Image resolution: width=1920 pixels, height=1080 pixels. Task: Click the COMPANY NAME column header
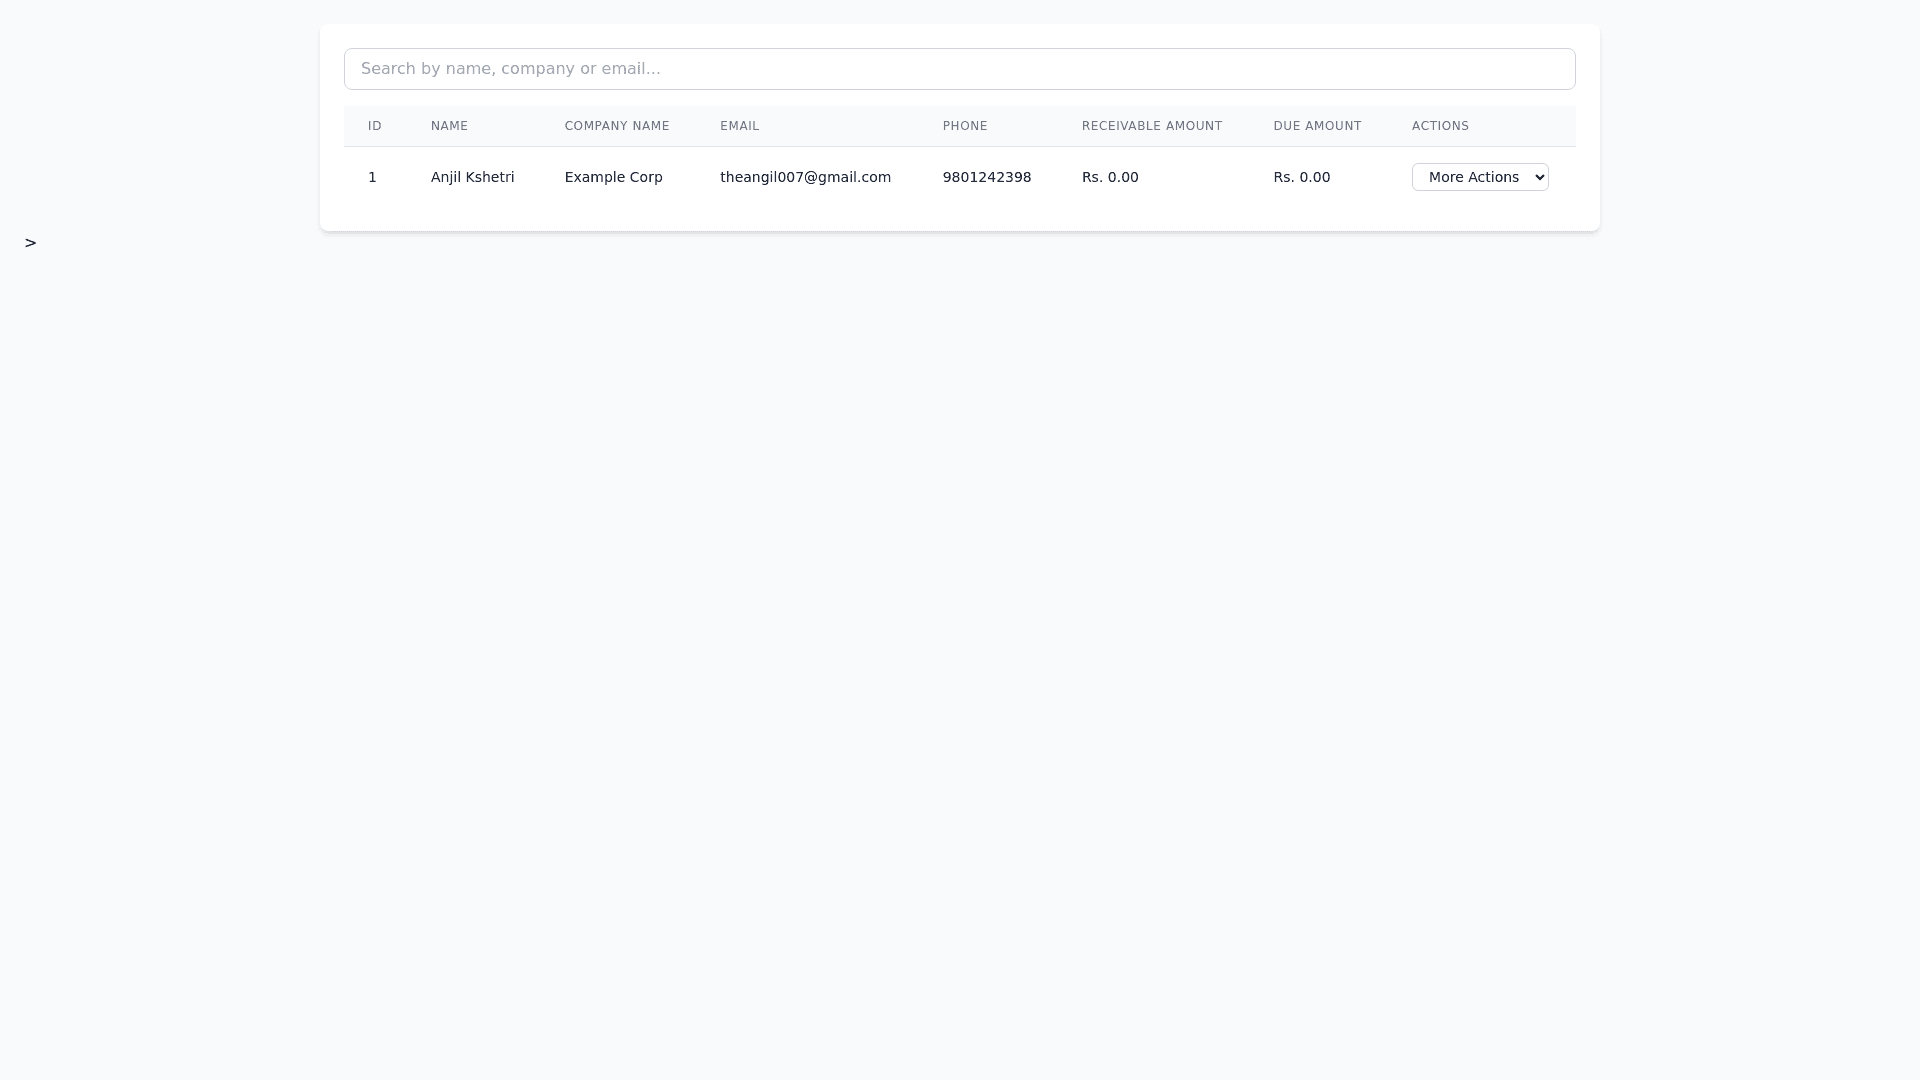click(616, 126)
